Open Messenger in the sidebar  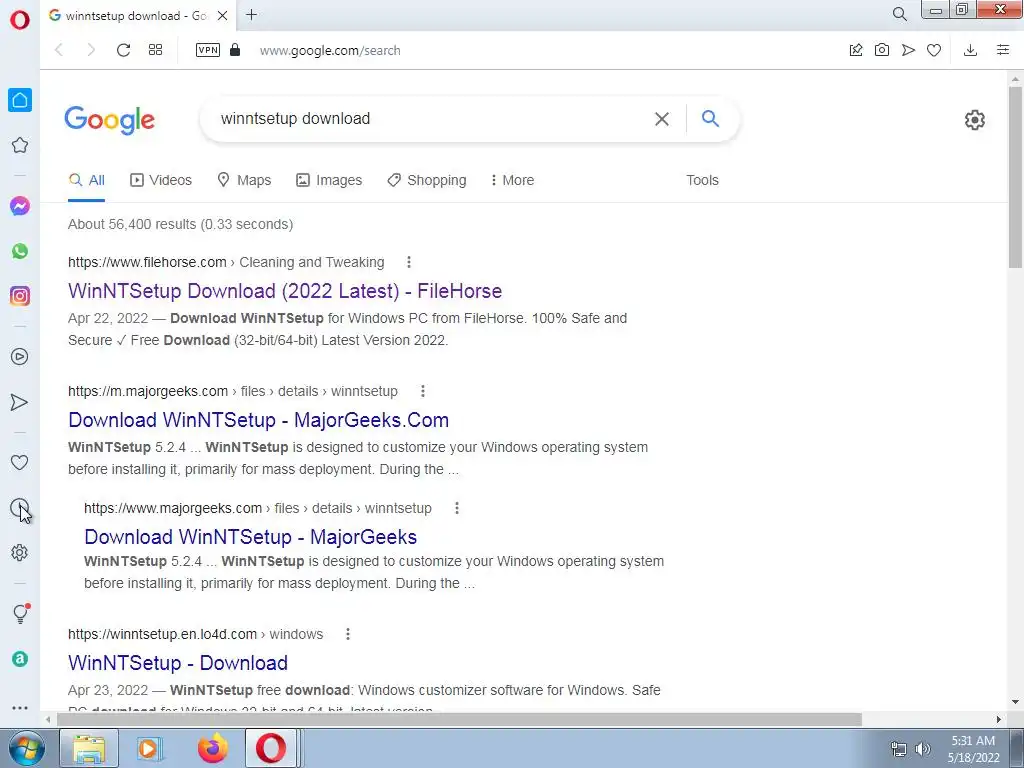[20, 206]
